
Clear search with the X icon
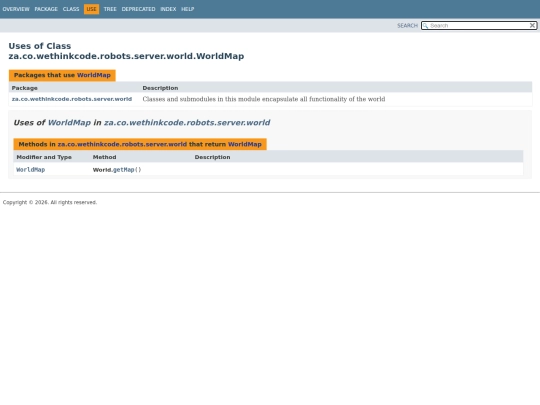click(x=532, y=25)
